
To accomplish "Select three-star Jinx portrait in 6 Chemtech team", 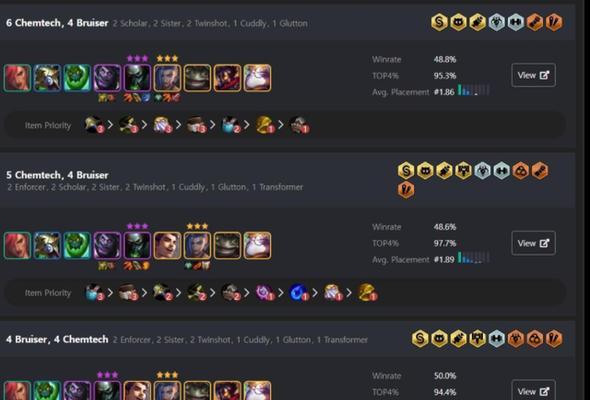I will tap(167, 78).
